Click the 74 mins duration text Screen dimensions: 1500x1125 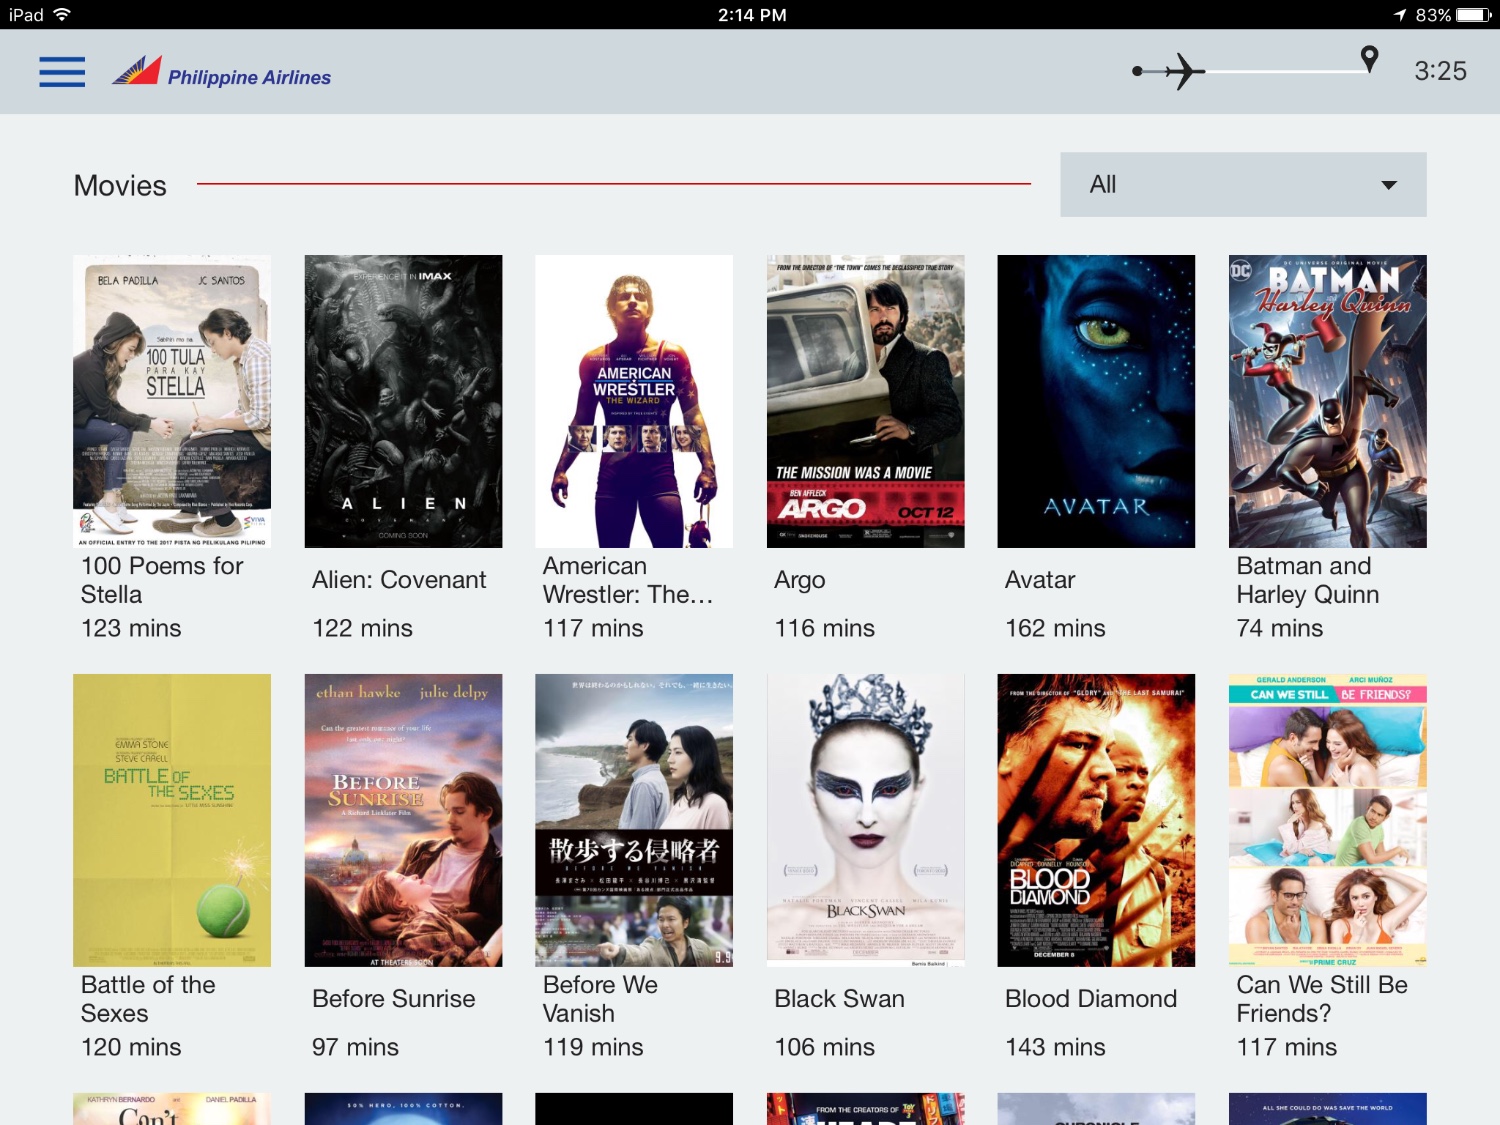point(1280,628)
